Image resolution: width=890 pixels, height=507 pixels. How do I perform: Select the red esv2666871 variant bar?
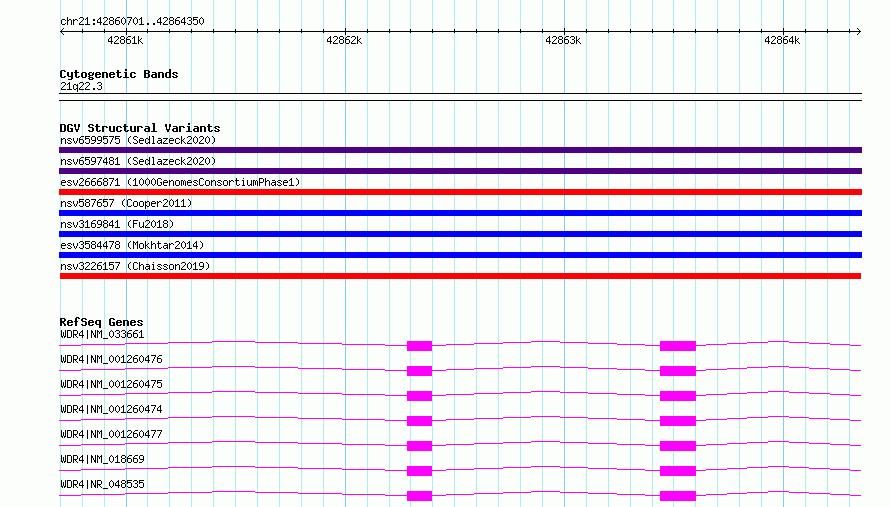(460, 192)
